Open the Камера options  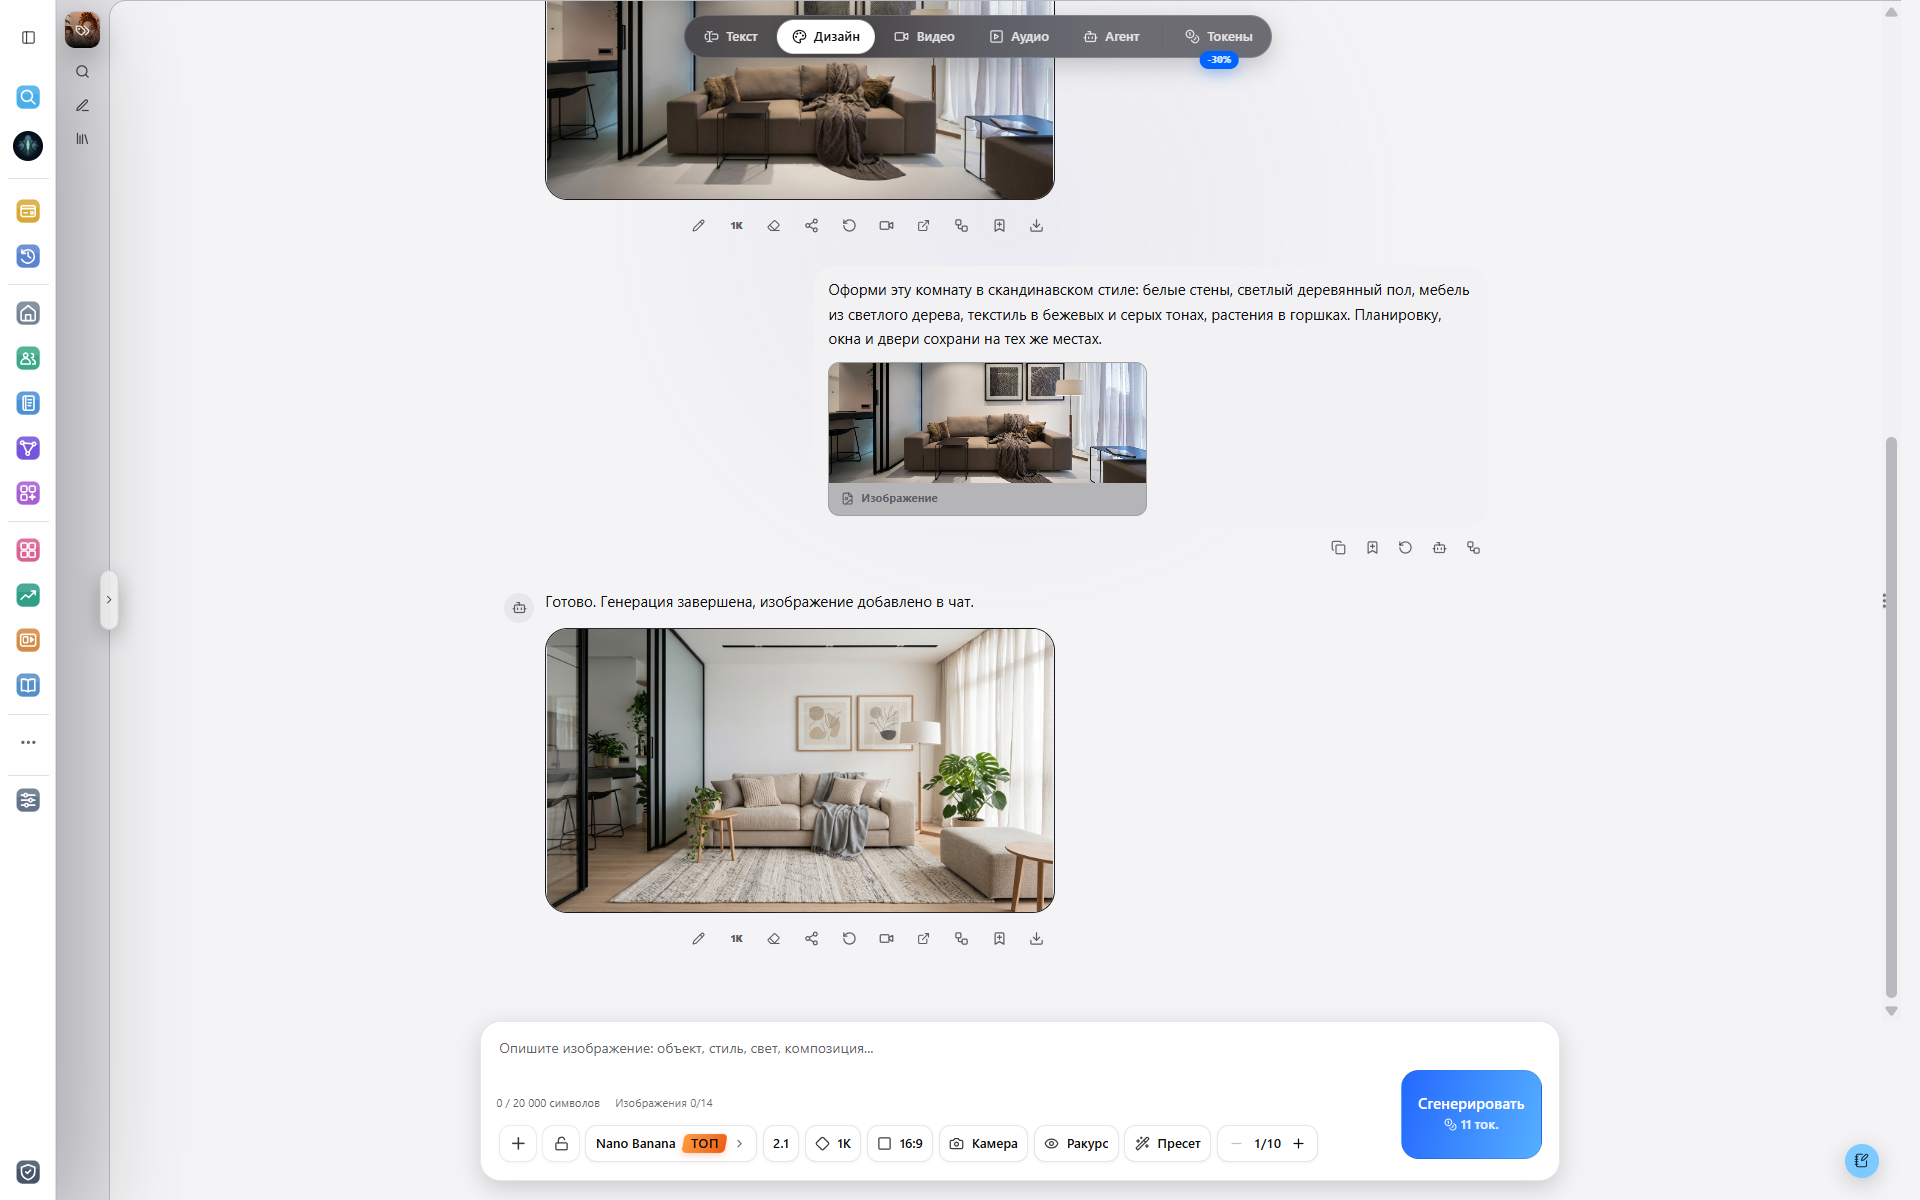pos(983,1143)
